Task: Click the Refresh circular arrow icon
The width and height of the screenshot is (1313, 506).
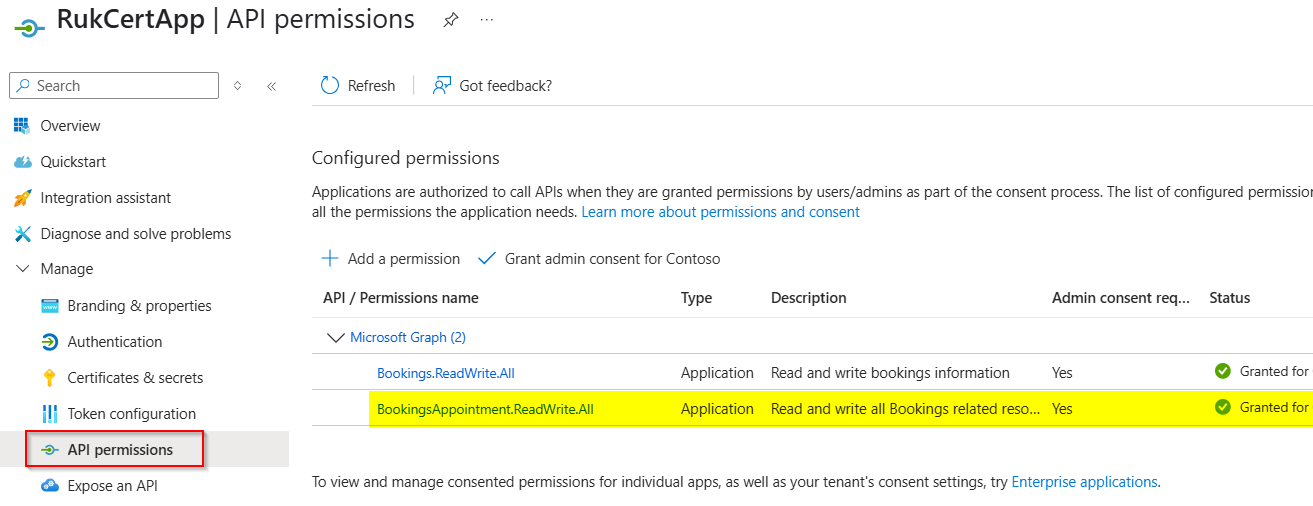Action: coord(330,86)
